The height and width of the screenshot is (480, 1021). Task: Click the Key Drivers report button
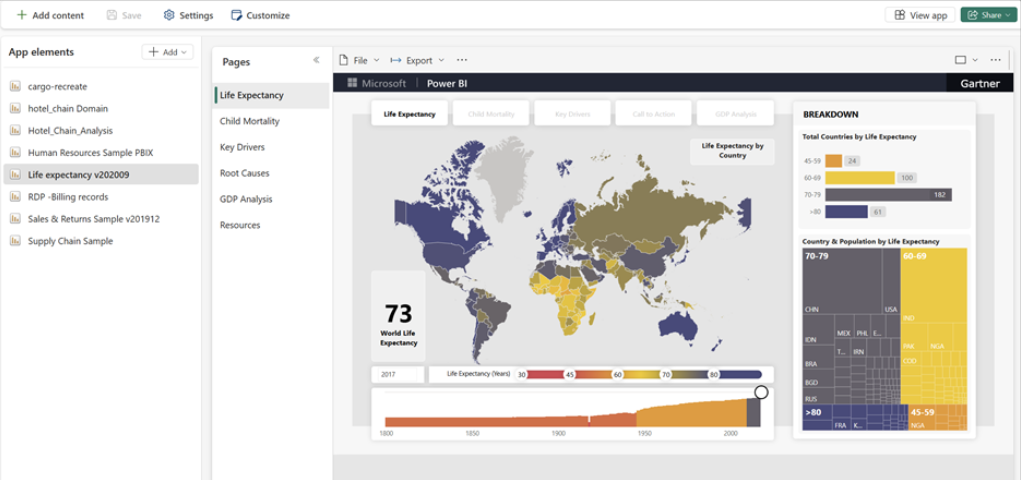point(573,114)
